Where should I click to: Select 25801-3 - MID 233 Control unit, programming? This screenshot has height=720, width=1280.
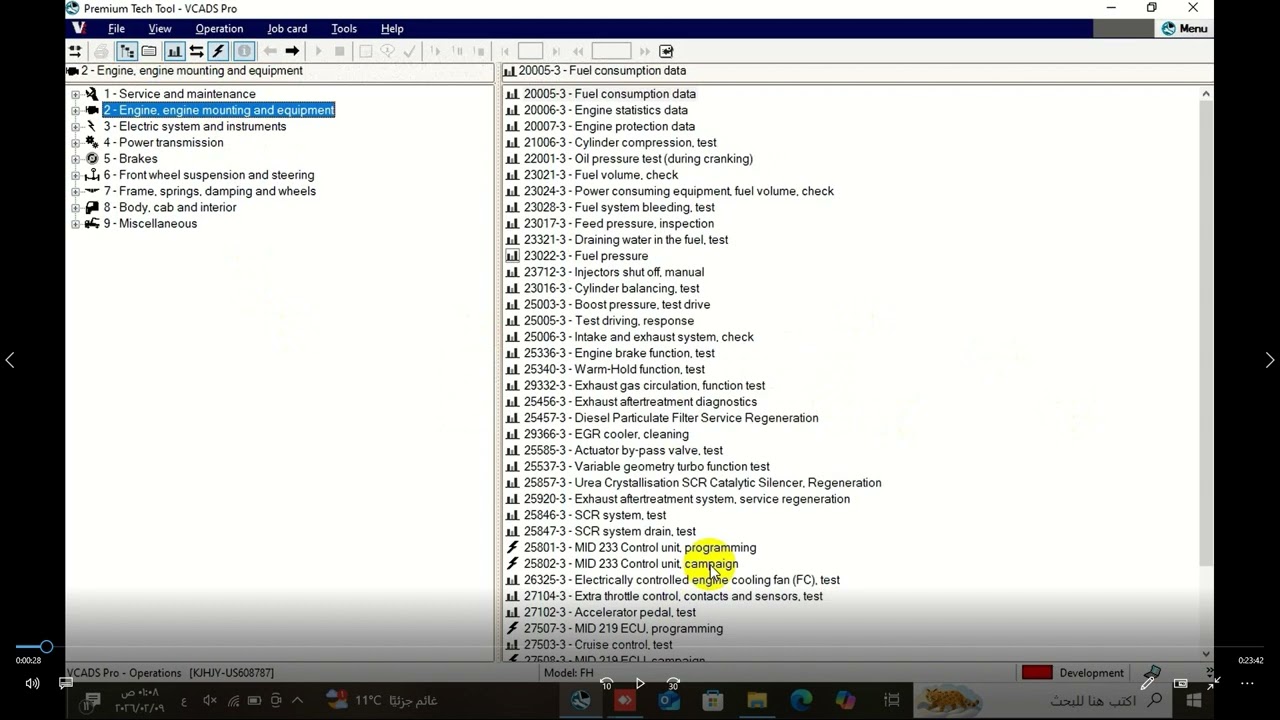[640, 547]
